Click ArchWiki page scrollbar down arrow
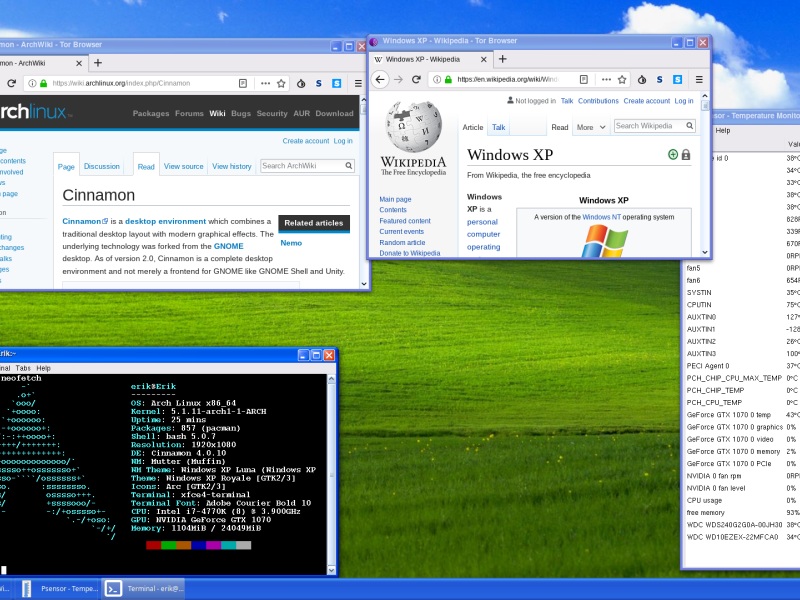 click(364, 284)
